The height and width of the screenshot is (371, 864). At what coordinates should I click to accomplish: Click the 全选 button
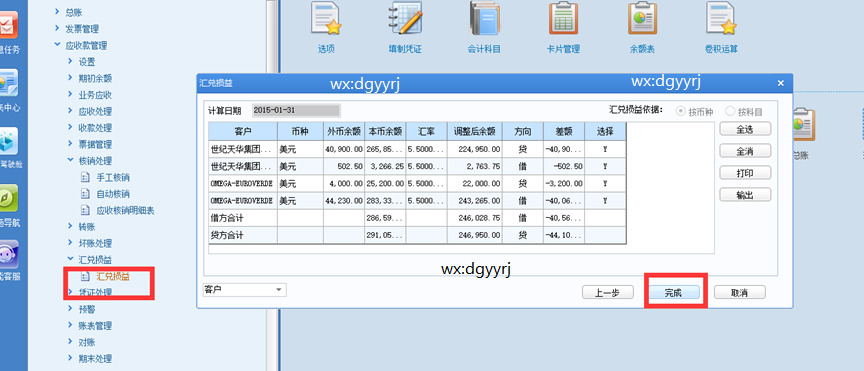click(745, 128)
